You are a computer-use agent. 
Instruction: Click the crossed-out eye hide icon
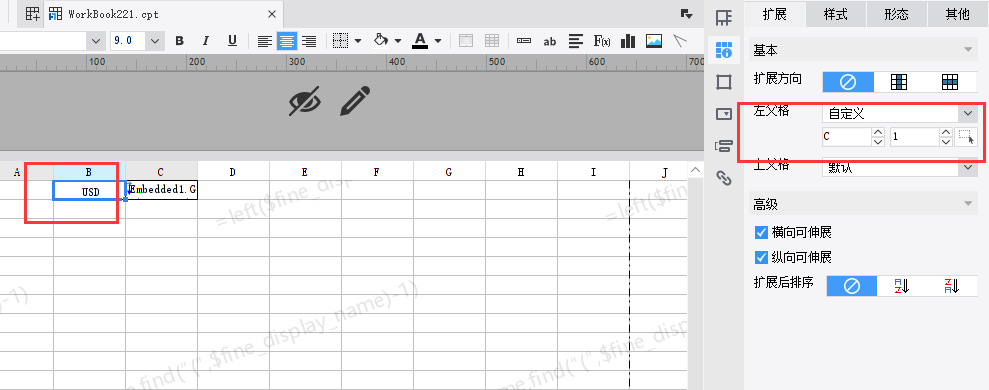pyautogui.click(x=305, y=101)
